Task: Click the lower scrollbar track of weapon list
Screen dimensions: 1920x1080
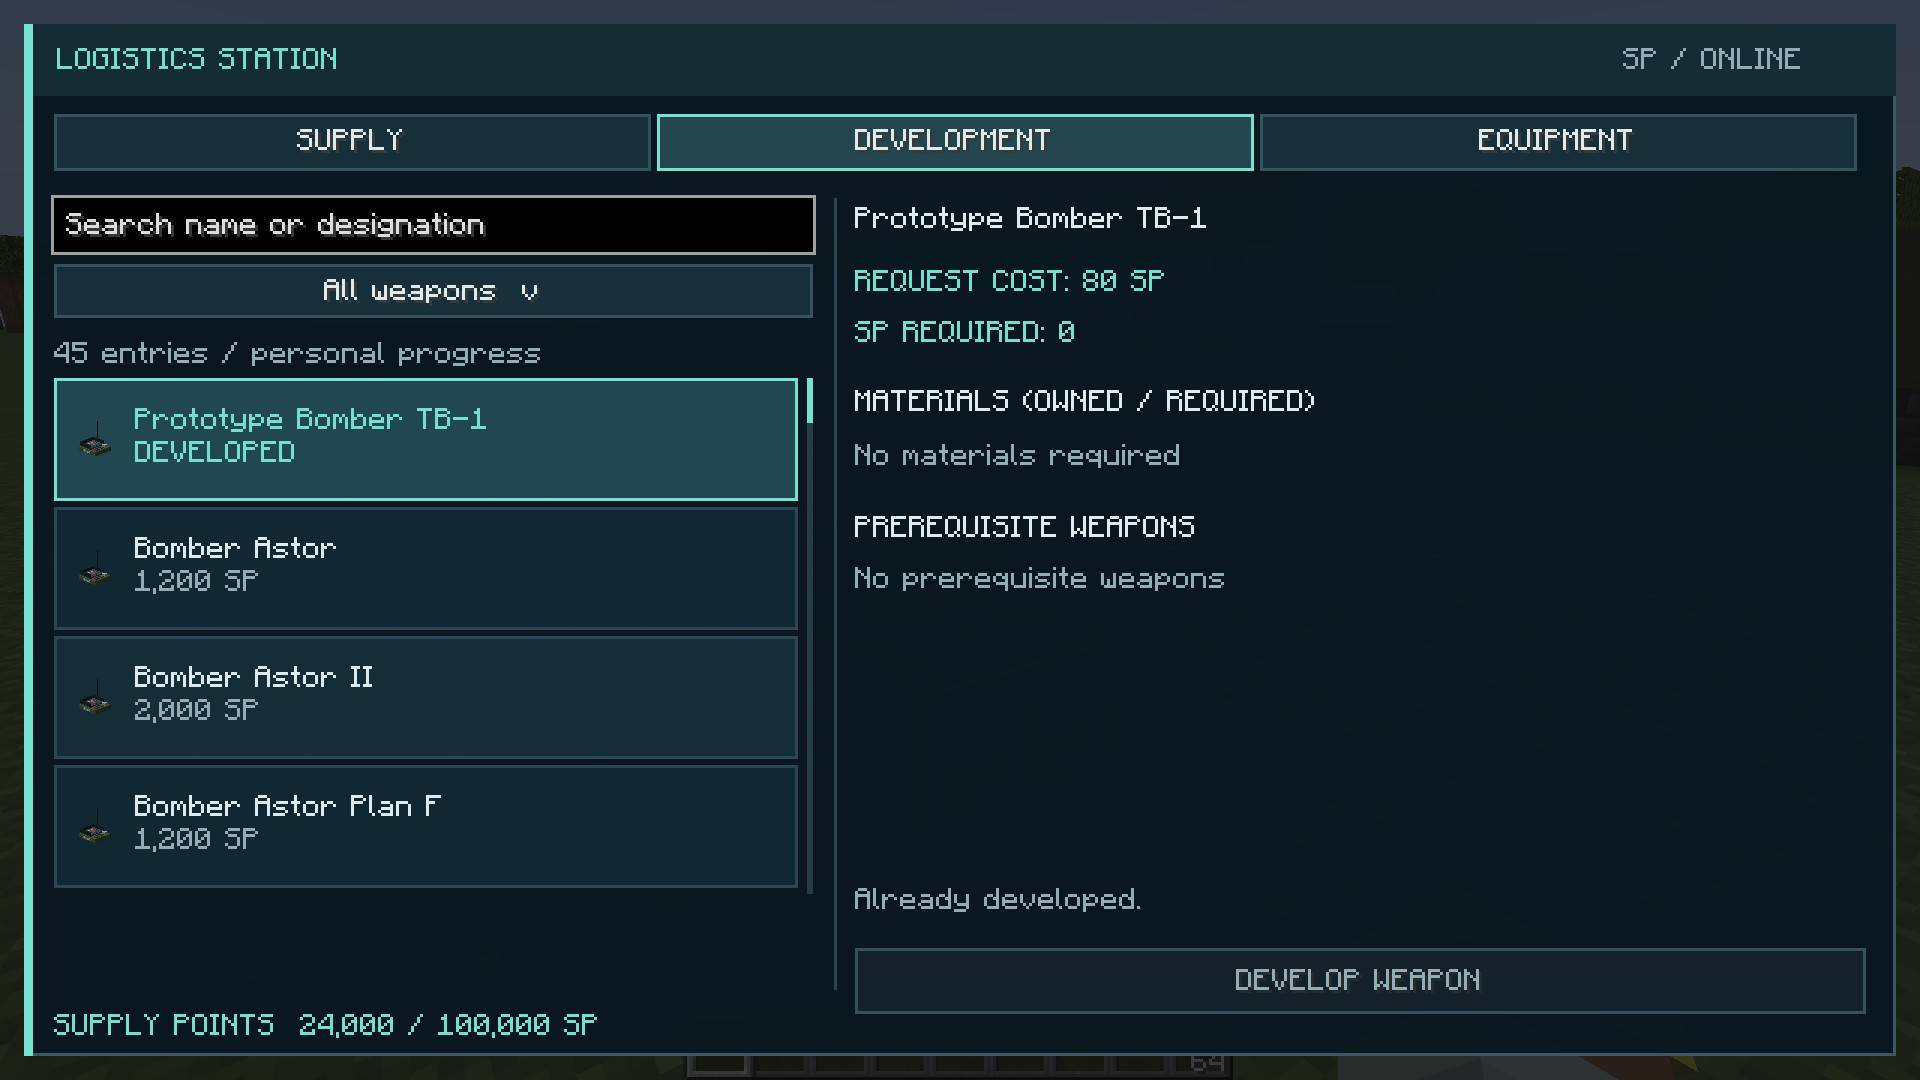Action: (809, 658)
